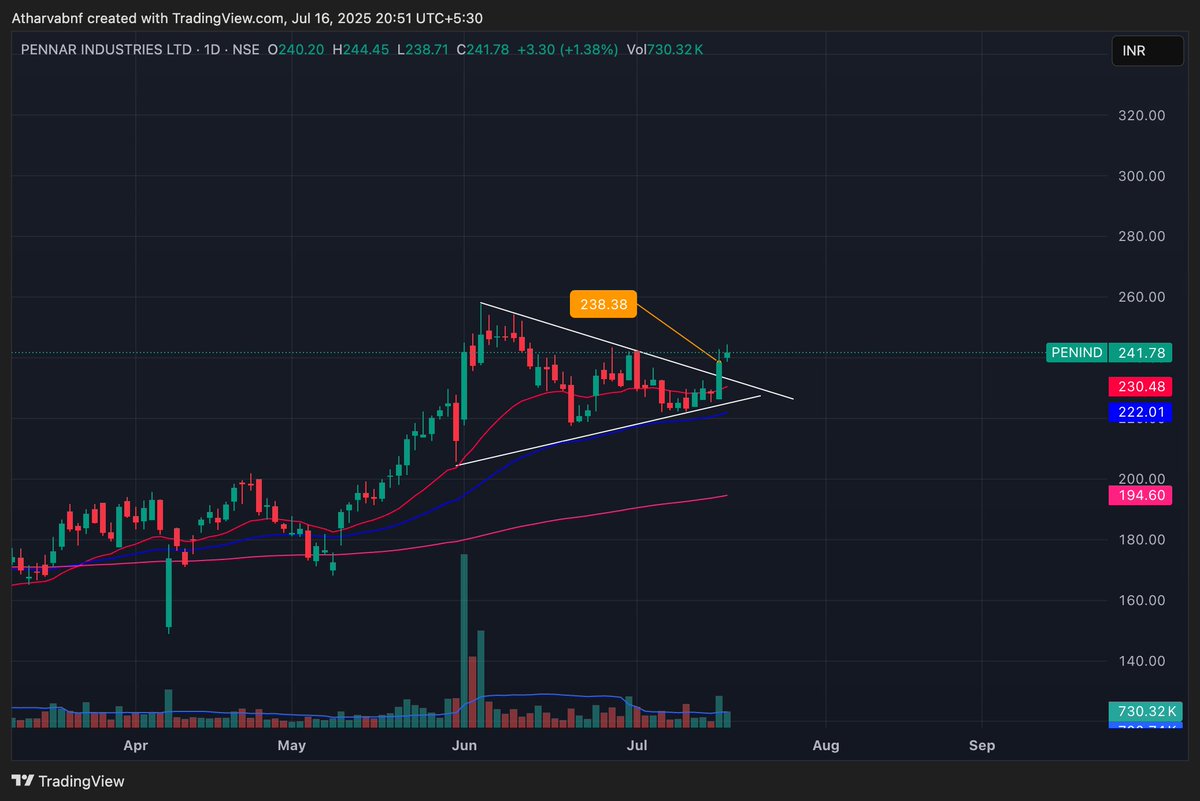1200x801 pixels.
Task: Click the tallest volume bar in early June
Action: pos(464,641)
